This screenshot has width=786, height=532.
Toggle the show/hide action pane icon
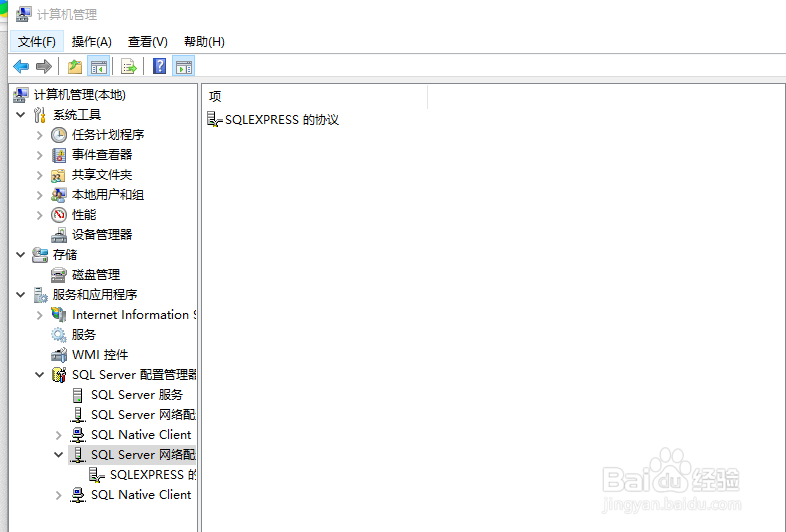(x=183, y=66)
